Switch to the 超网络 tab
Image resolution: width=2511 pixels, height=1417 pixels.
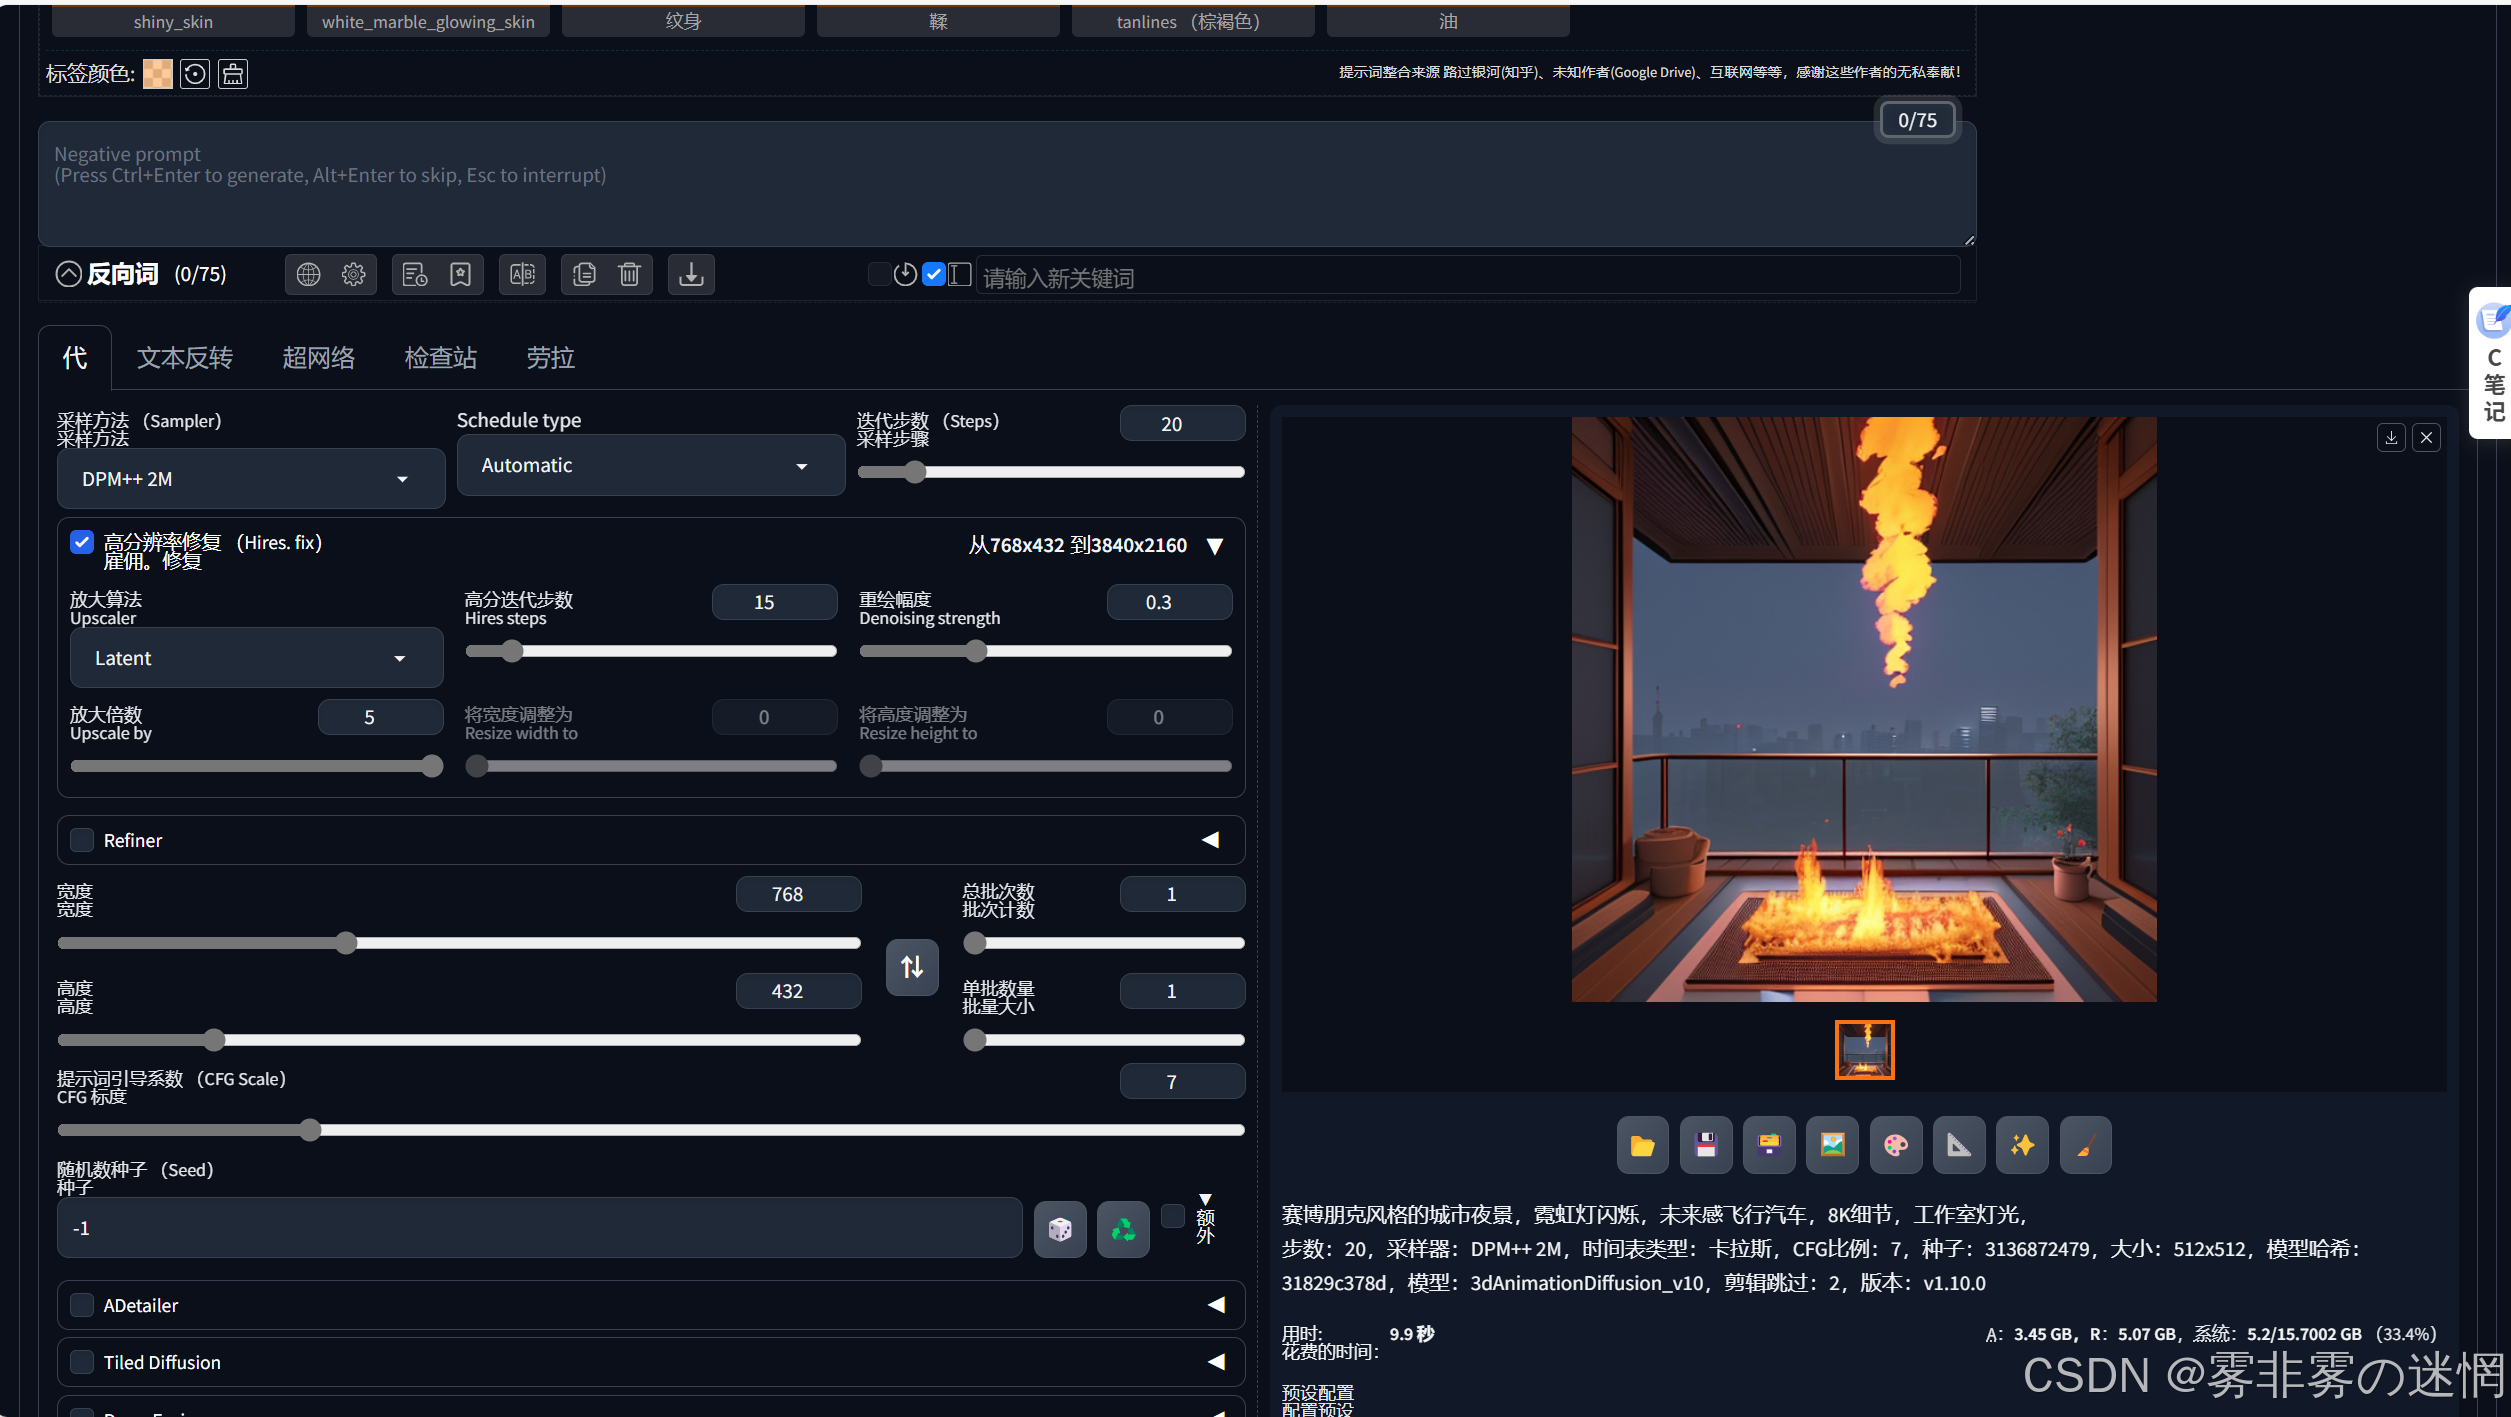click(318, 358)
